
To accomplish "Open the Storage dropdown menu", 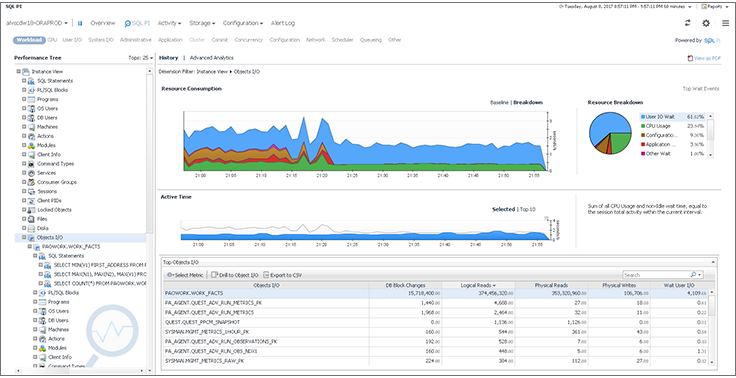I will 202,23.
